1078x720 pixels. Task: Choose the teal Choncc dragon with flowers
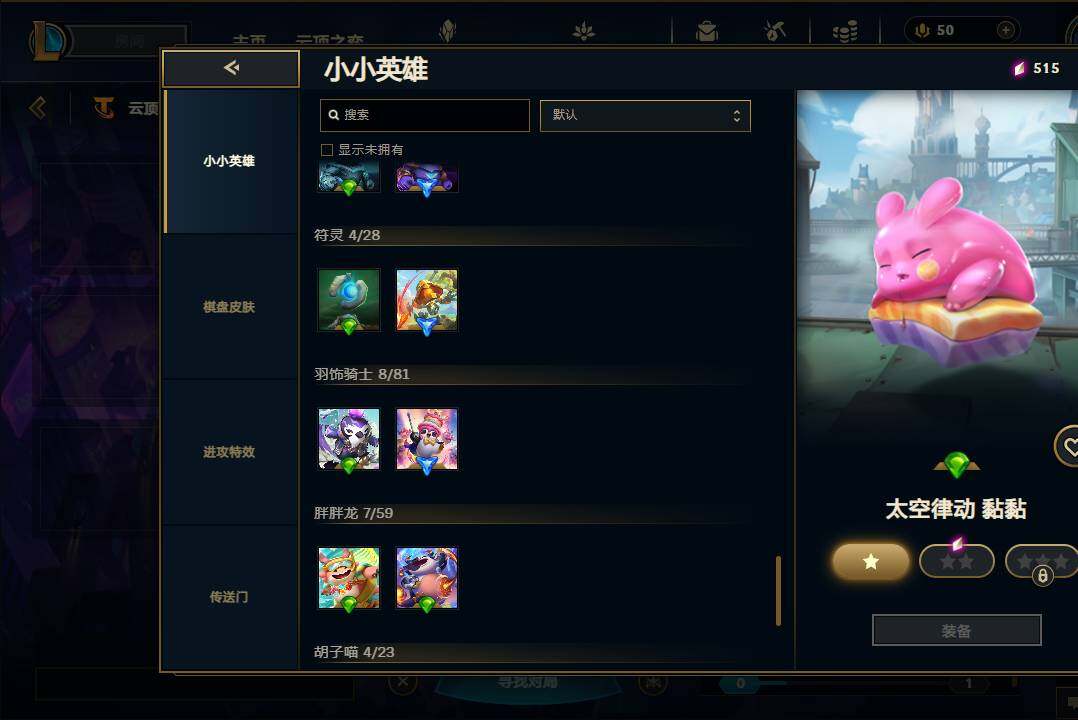point(349,578)
